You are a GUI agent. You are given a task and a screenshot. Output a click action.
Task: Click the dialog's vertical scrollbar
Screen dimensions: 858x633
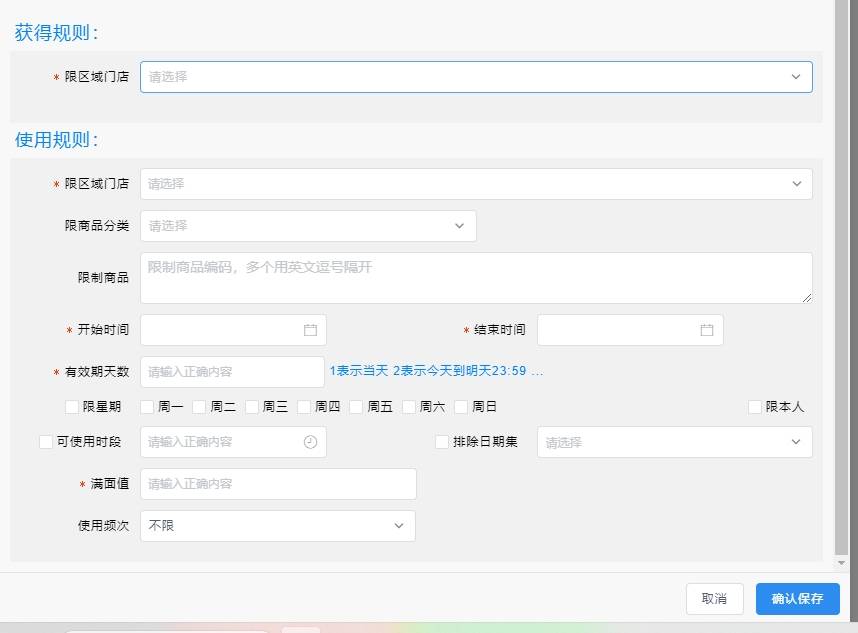point(841,276)
